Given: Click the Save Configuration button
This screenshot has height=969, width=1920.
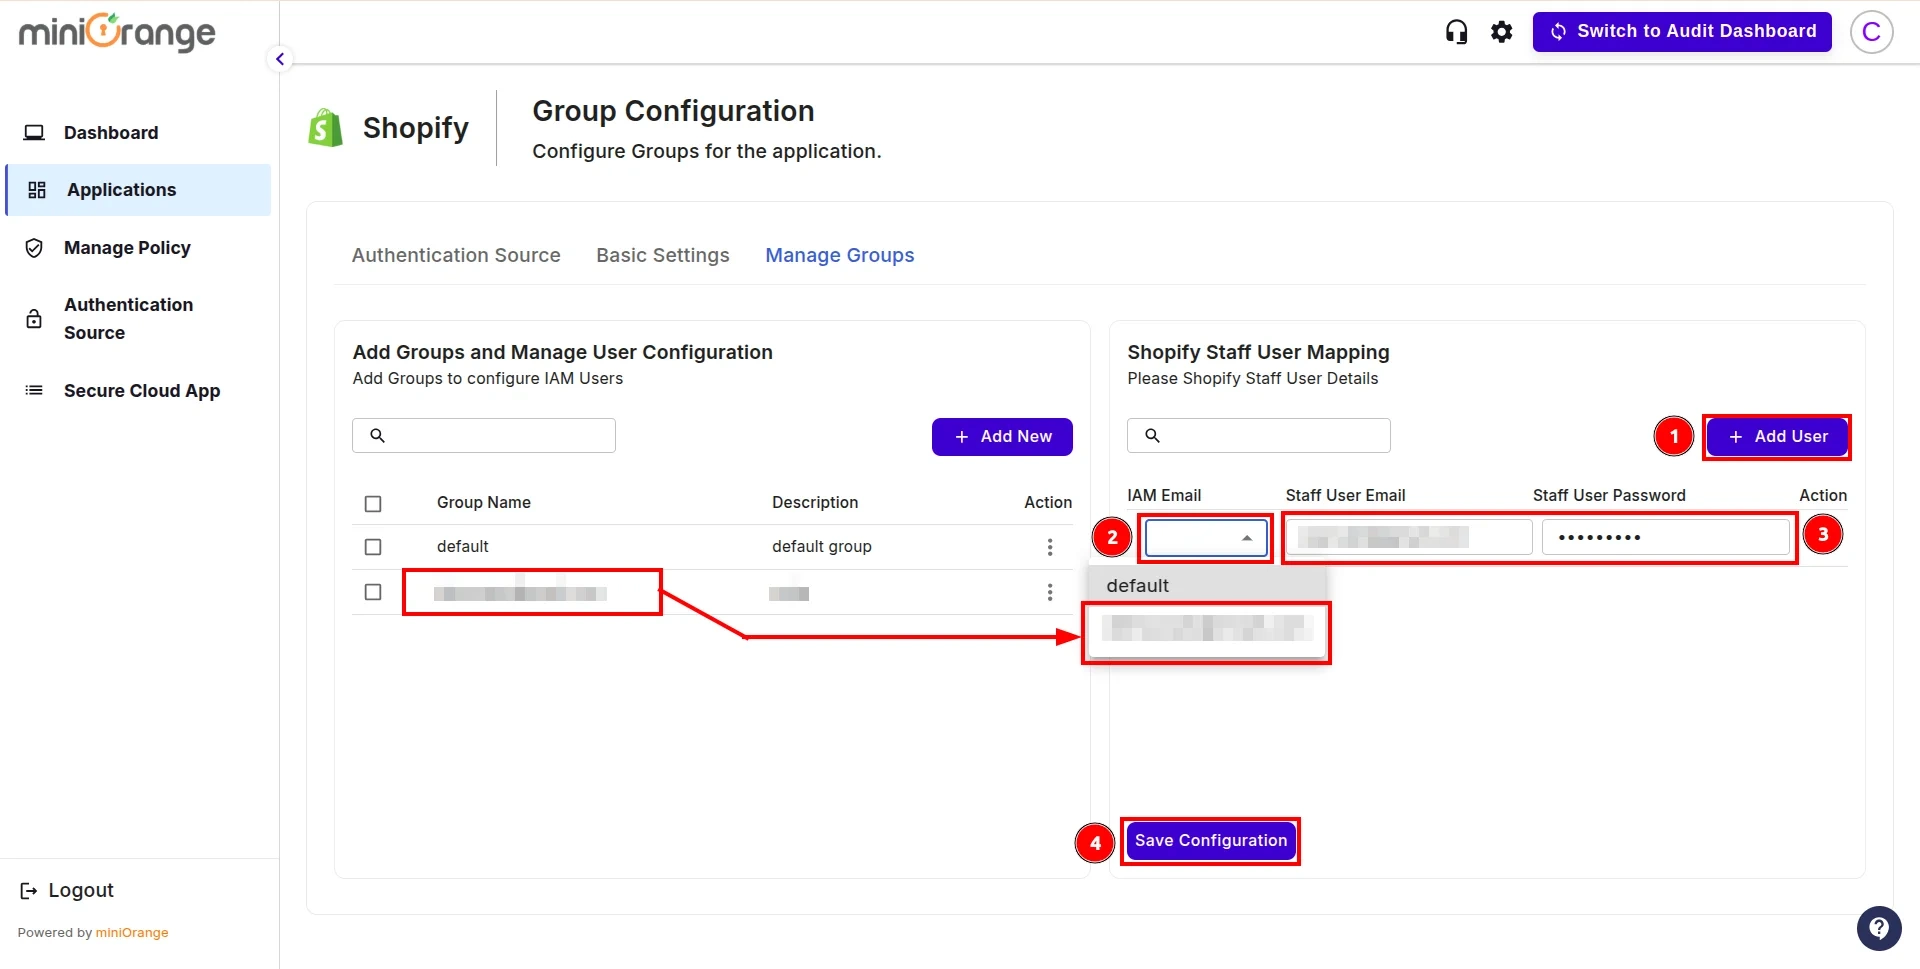Looking at the screenshot, I should point(1210,841).
